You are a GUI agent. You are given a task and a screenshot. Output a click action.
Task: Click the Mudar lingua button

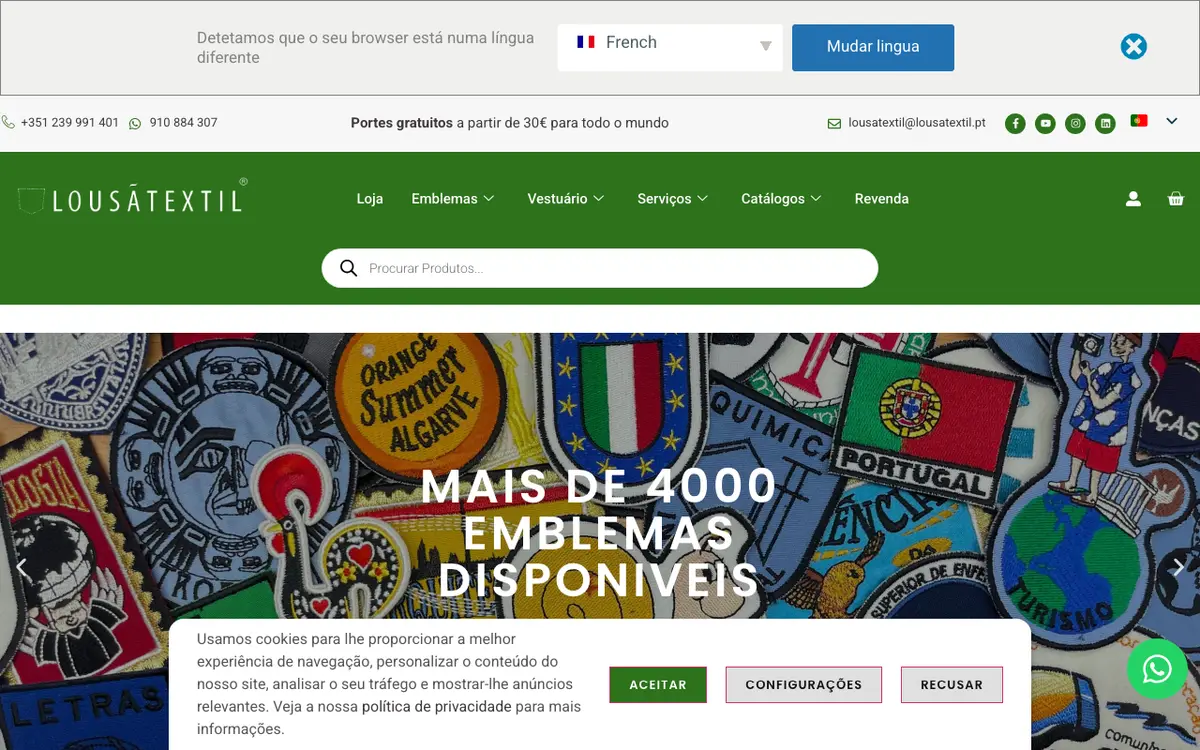click(873, 47)
